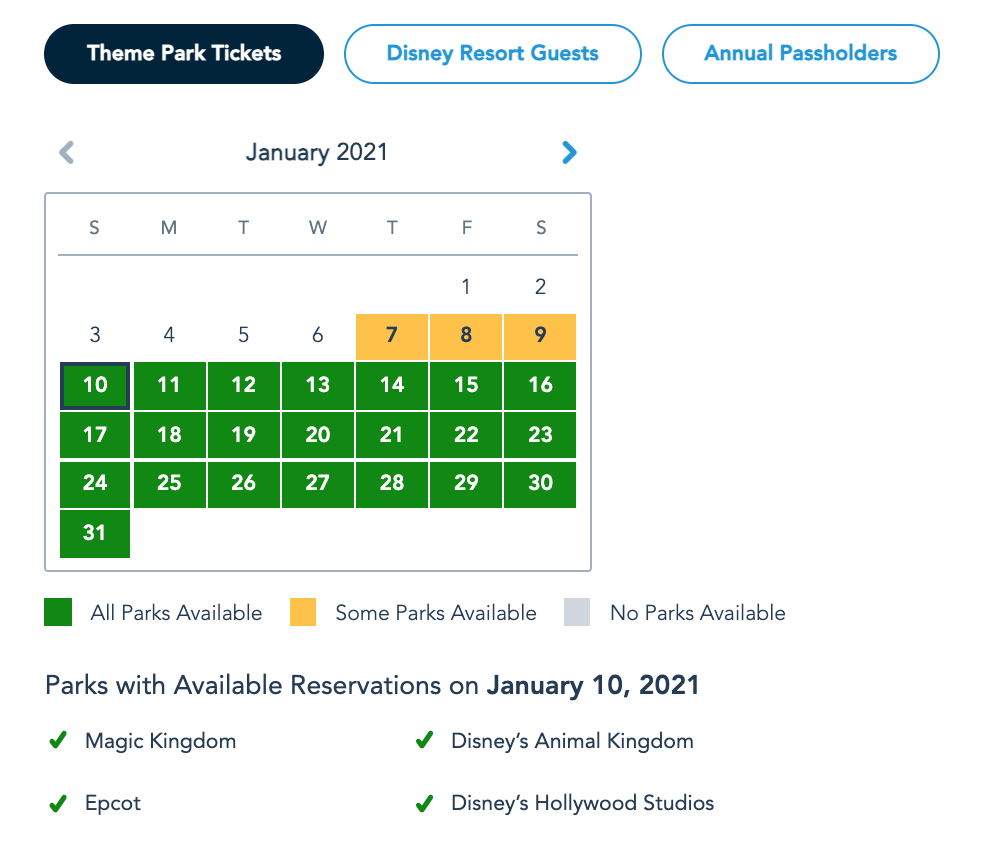Click Disney's Hollywood Studios green checkmark
Screen dimensions: 984x846
[x=425, y=803]
